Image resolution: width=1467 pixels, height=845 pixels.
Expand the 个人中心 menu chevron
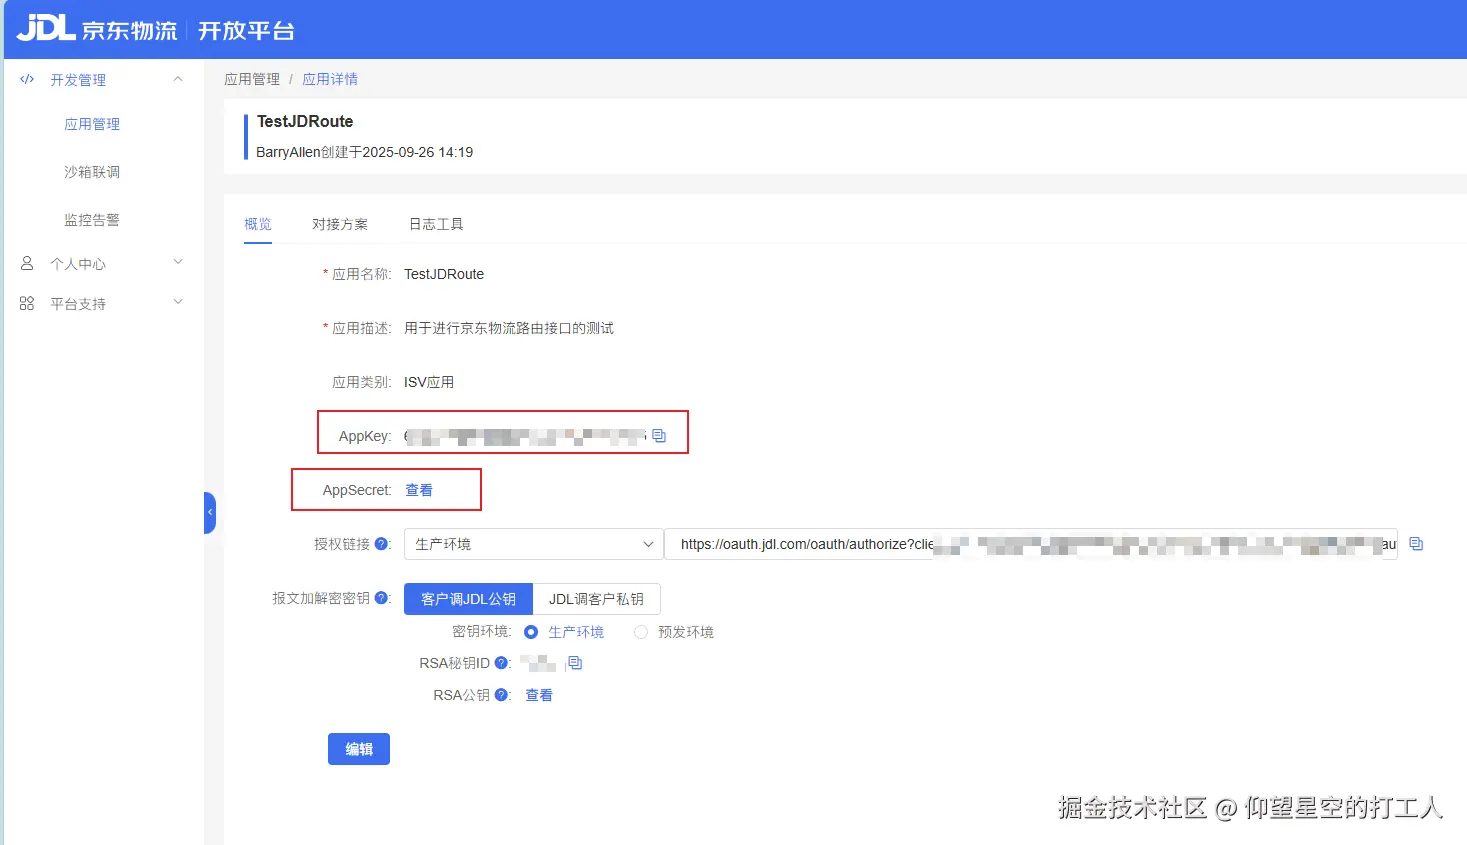(178, 262)
